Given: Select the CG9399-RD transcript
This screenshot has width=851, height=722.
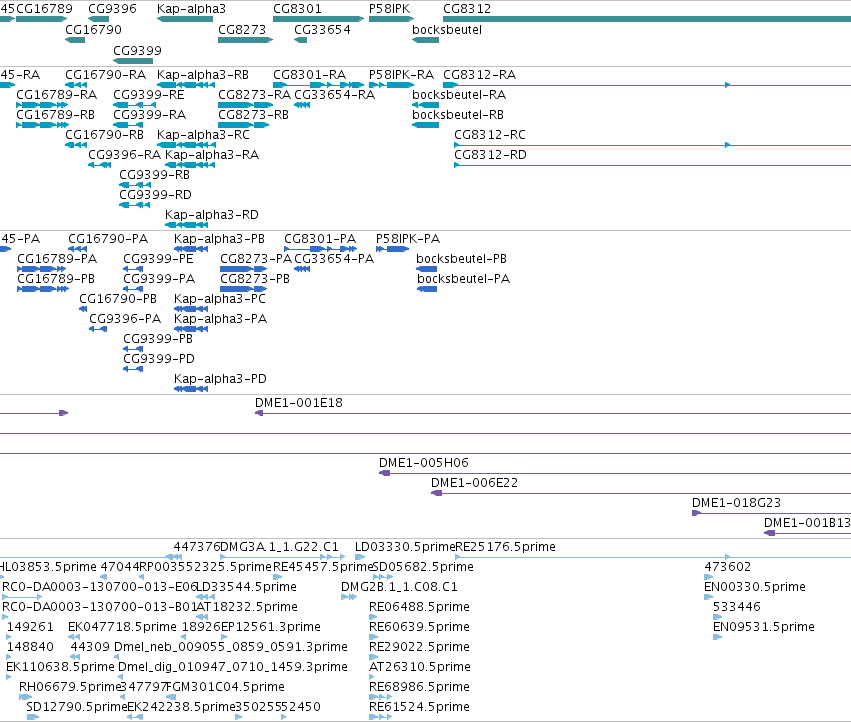Looking at the screenshot, I should point(135,205).
